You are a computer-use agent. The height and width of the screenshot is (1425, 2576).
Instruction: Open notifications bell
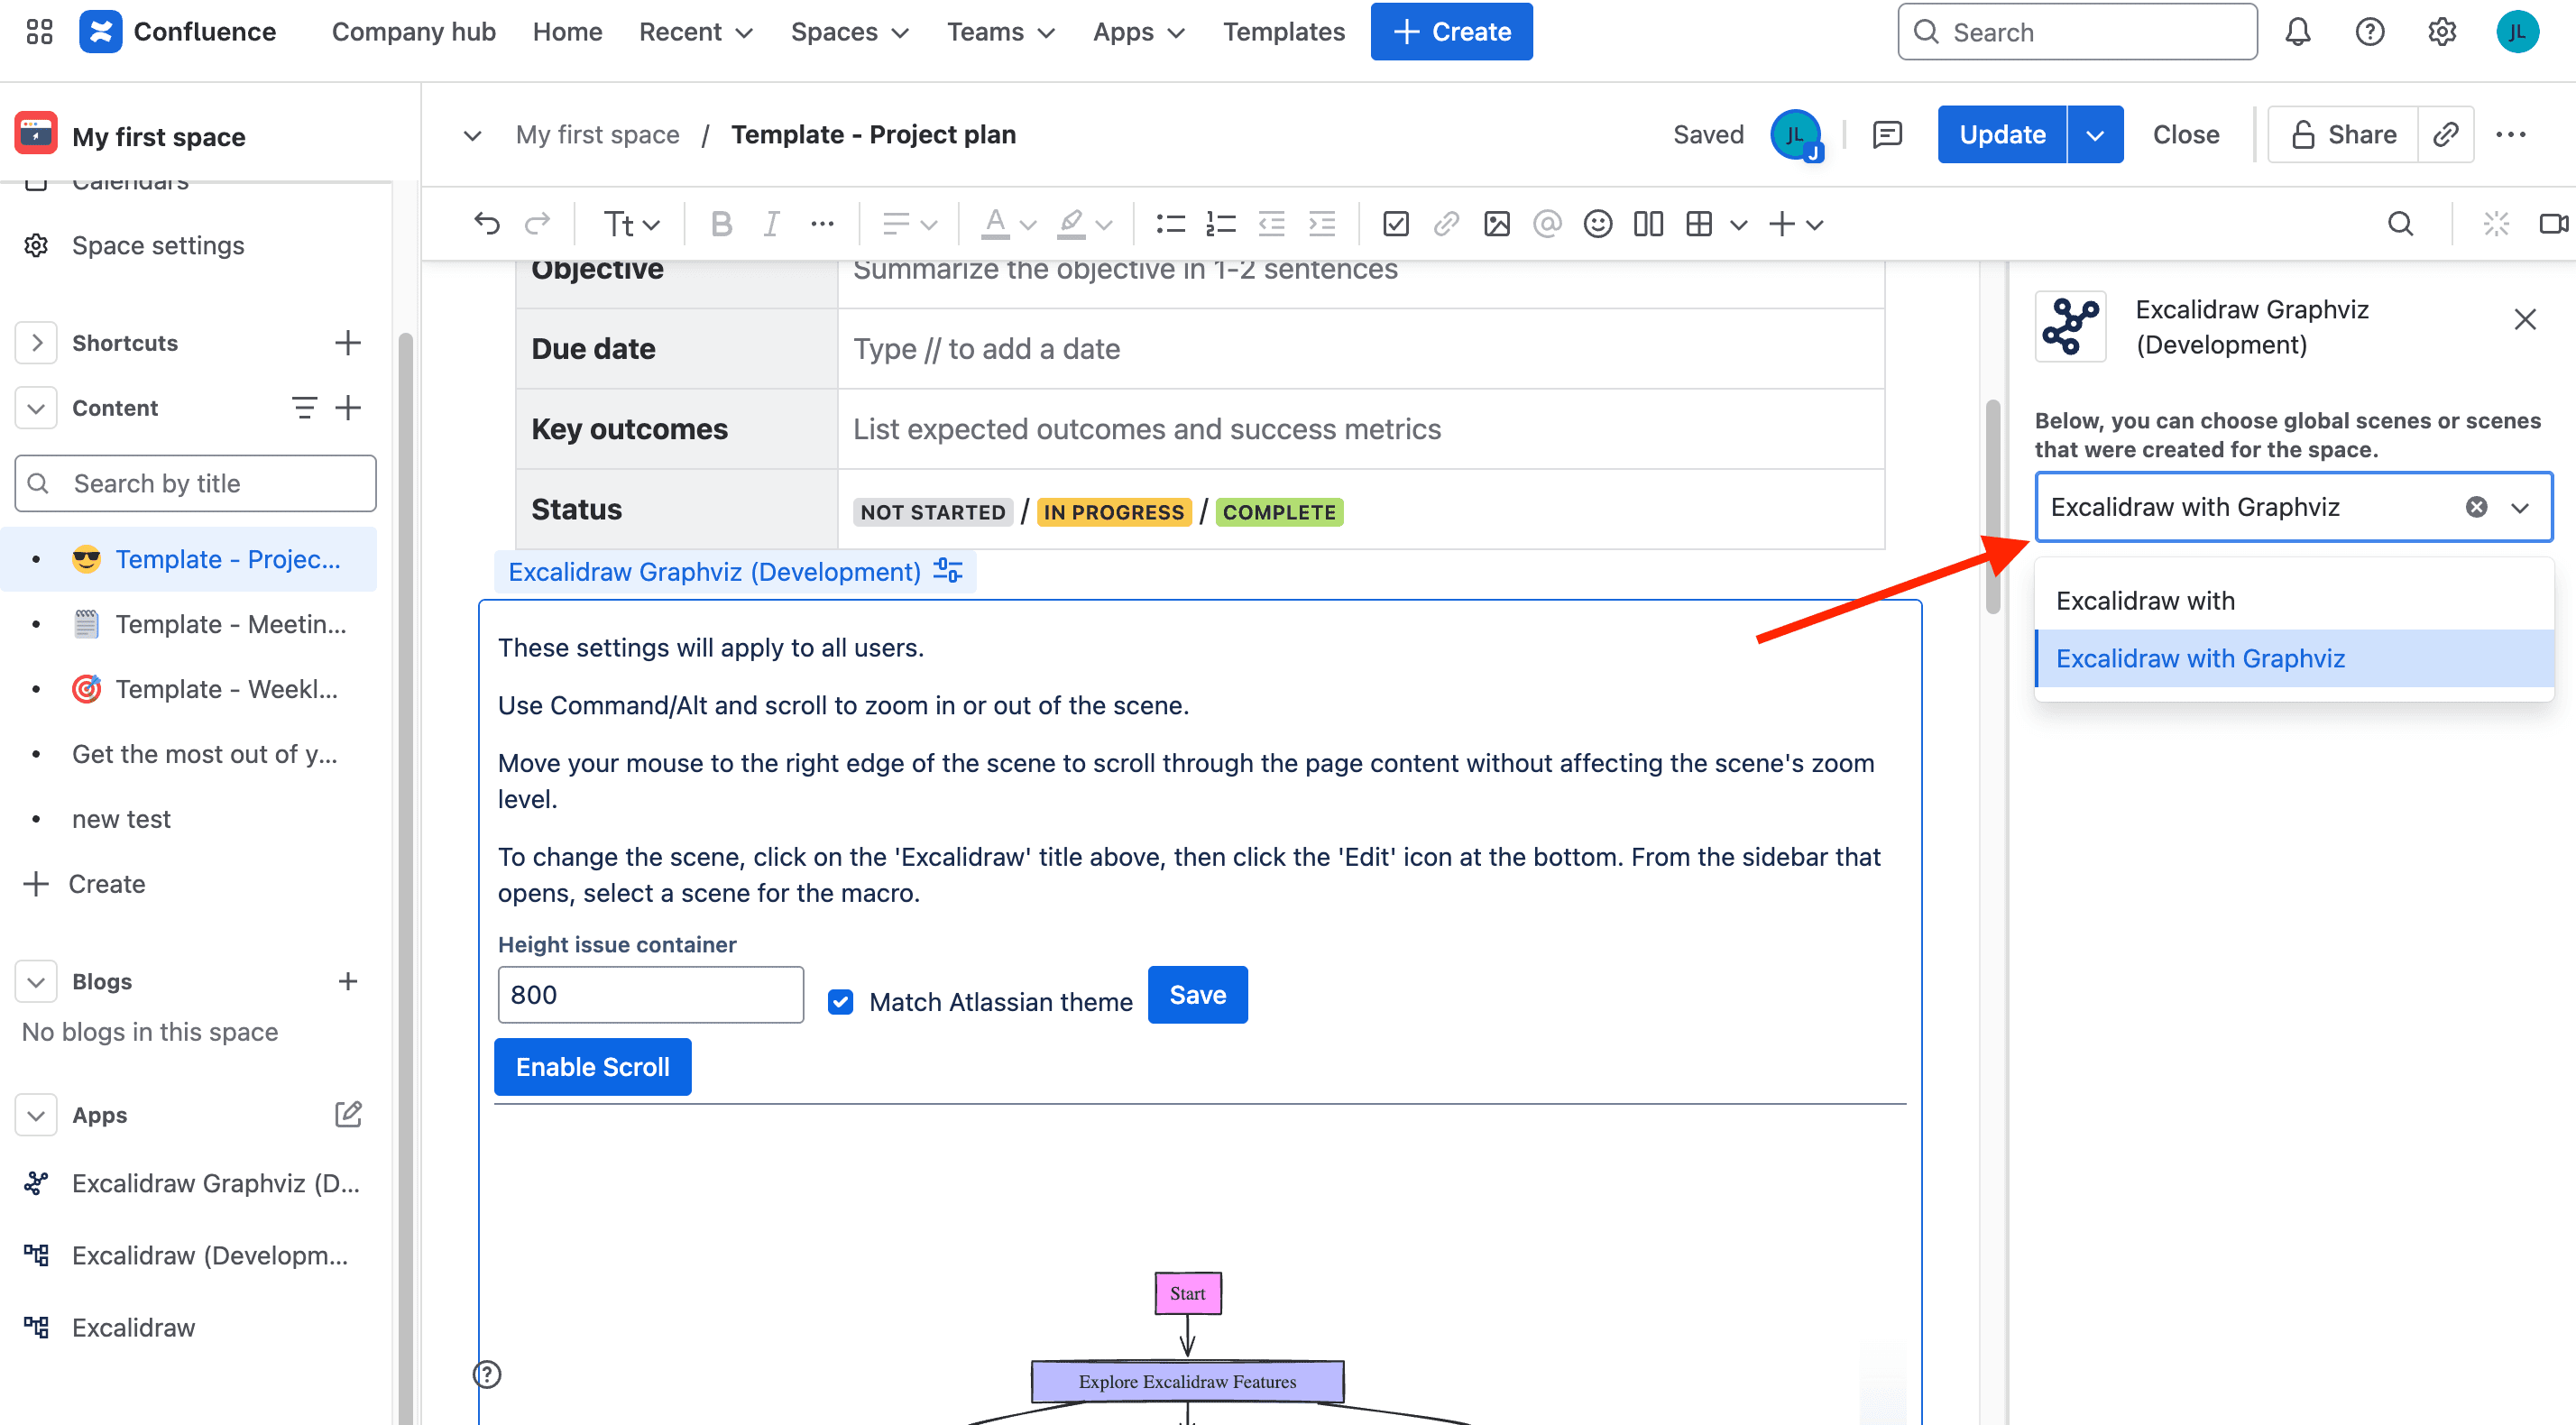[x=2297, y=32]
